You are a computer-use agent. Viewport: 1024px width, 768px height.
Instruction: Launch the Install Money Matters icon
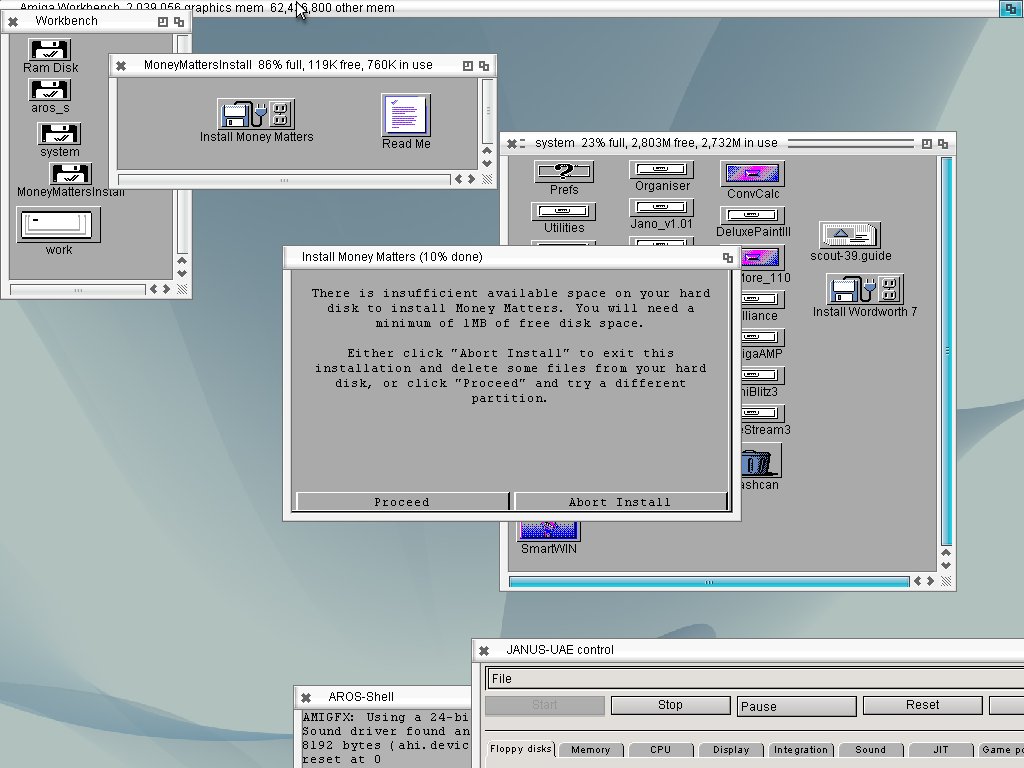point(256,114)
